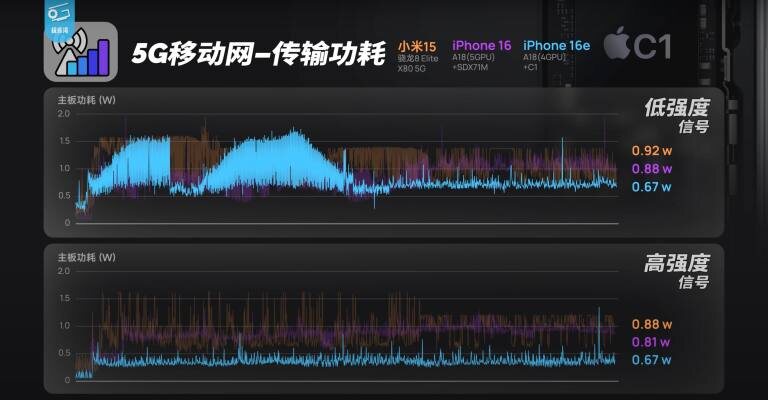This screenshot has height=400, width=768.
Task: Click the "2.0" axis label in low-signal chart
Action: [64, 114]
